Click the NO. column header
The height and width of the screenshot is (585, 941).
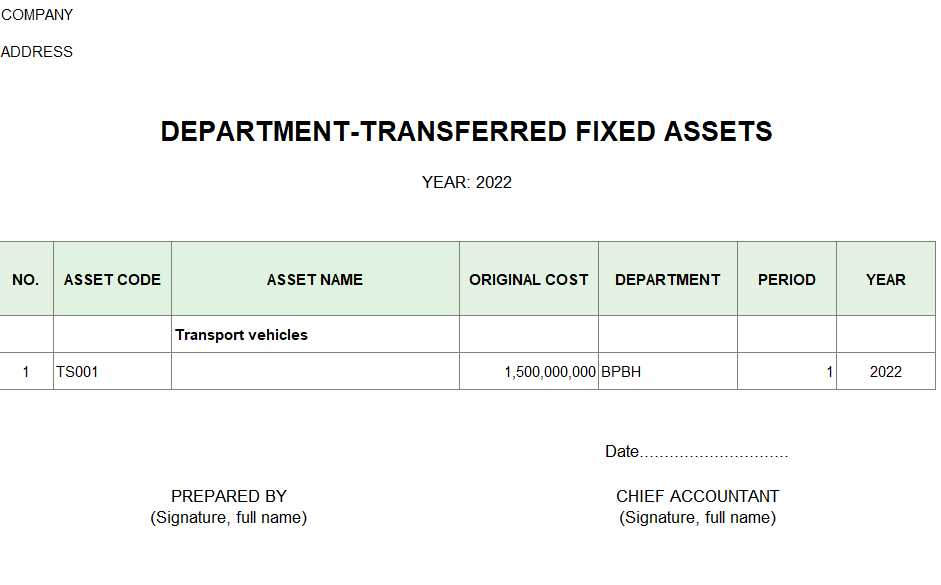(26, 280)
